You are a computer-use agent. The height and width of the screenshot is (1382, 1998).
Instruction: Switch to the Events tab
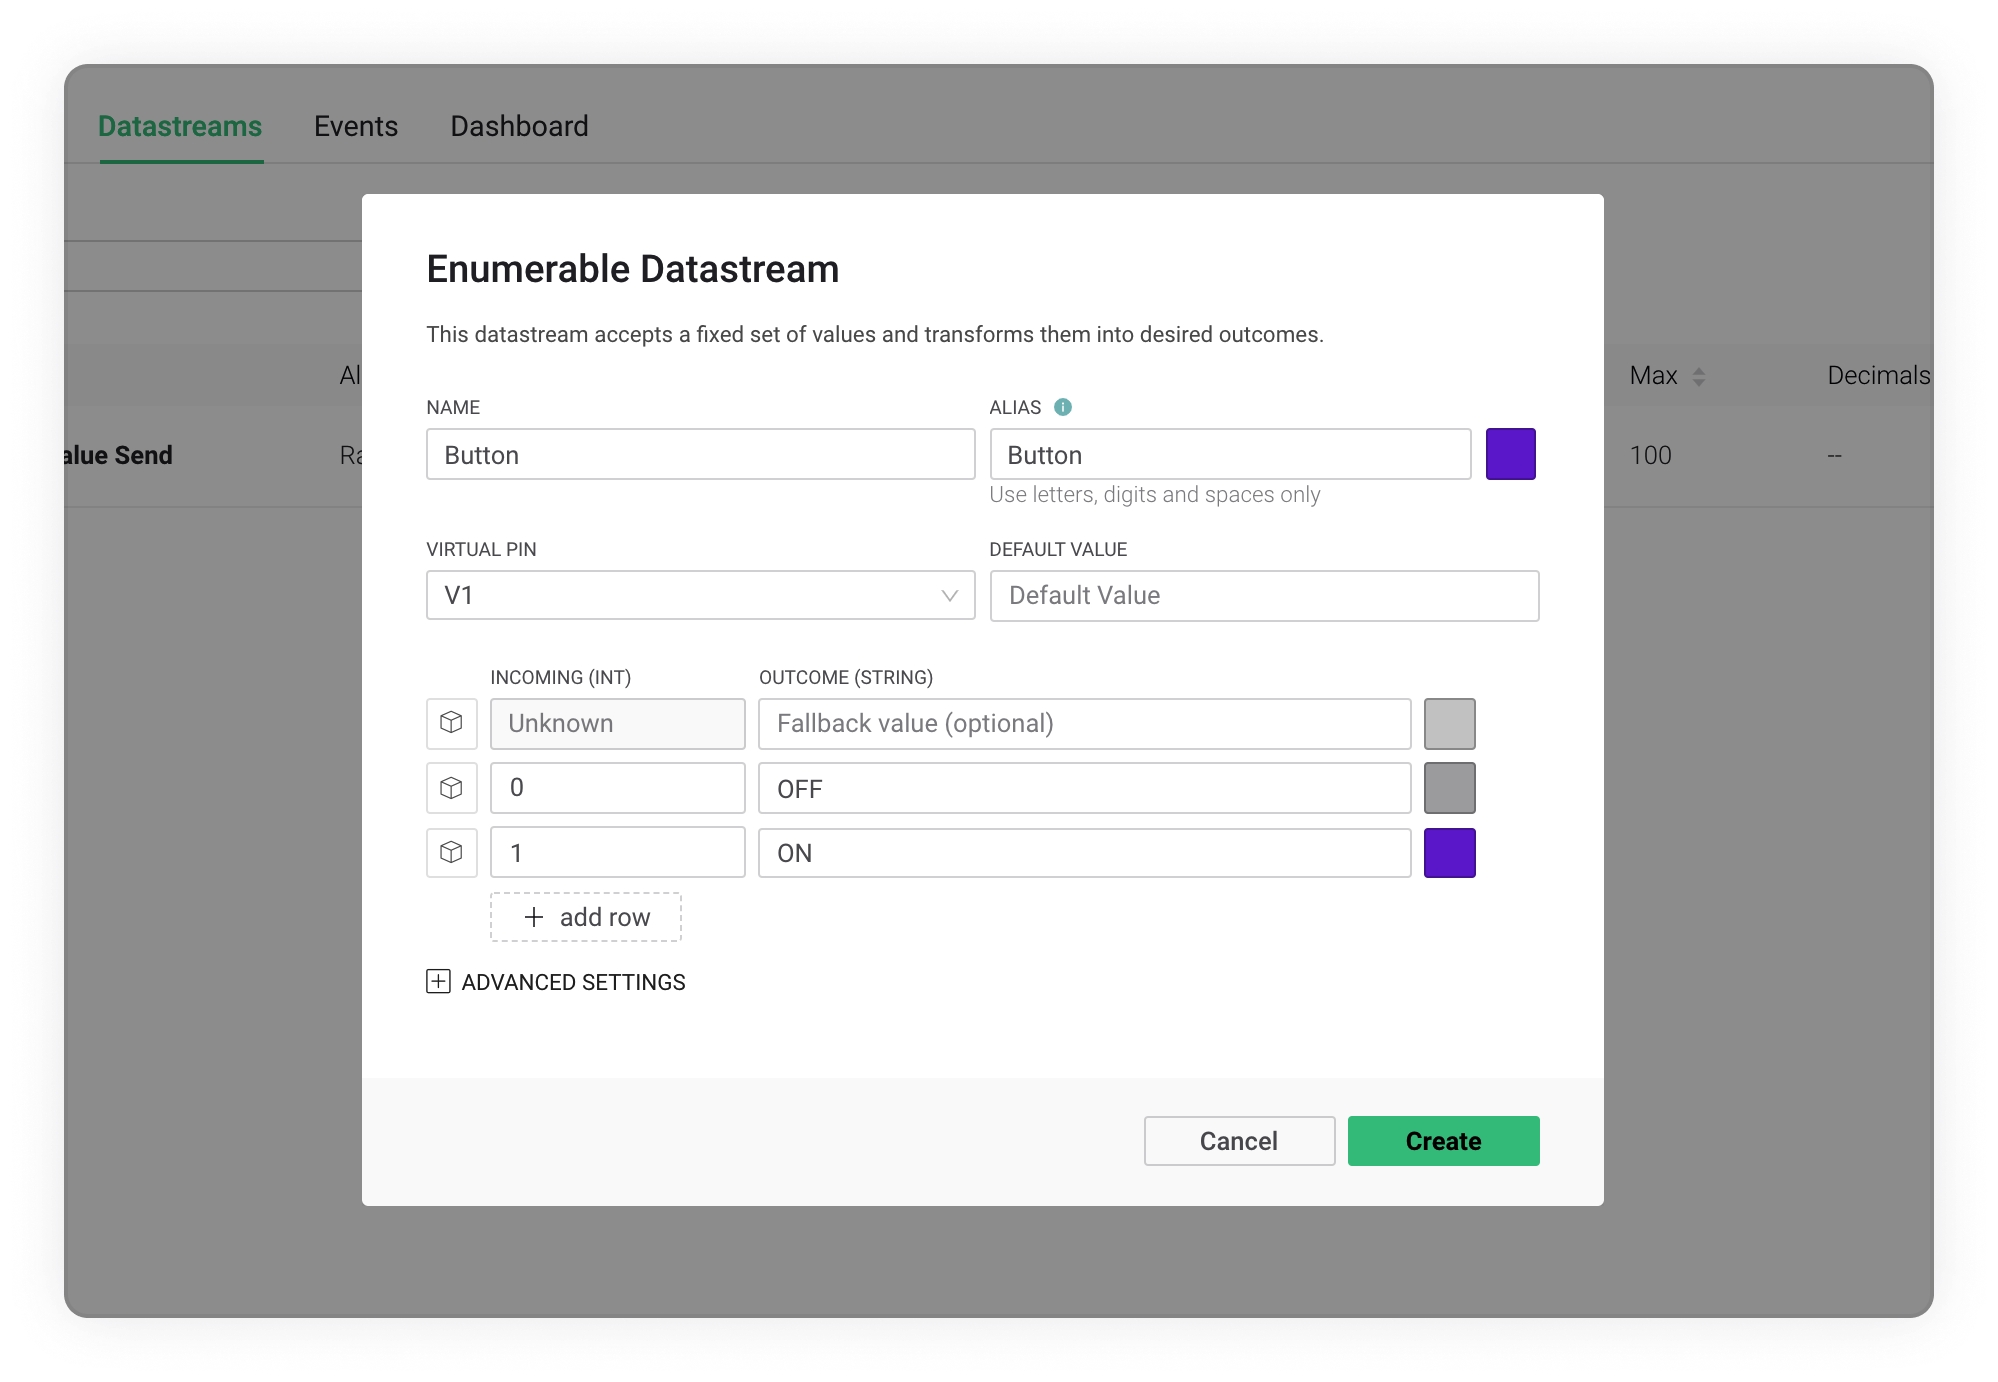(356, 126)
